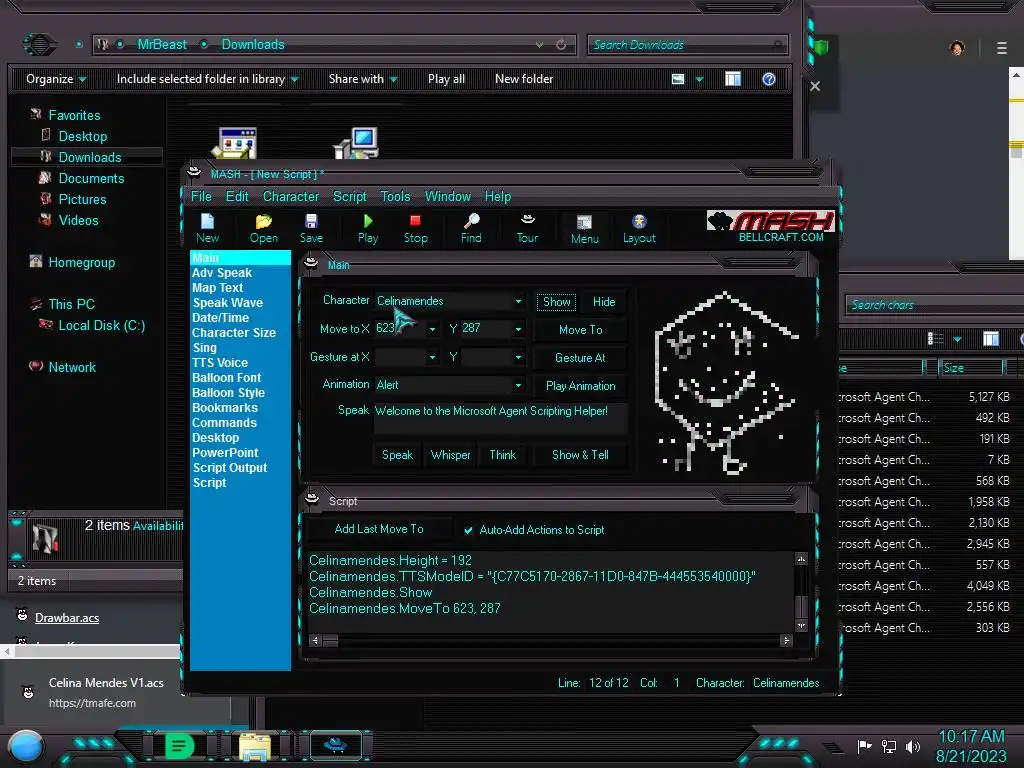Expand Include selected folder in library dropdown
This screenshot has width=1024, height=768.
pos(208,79)
